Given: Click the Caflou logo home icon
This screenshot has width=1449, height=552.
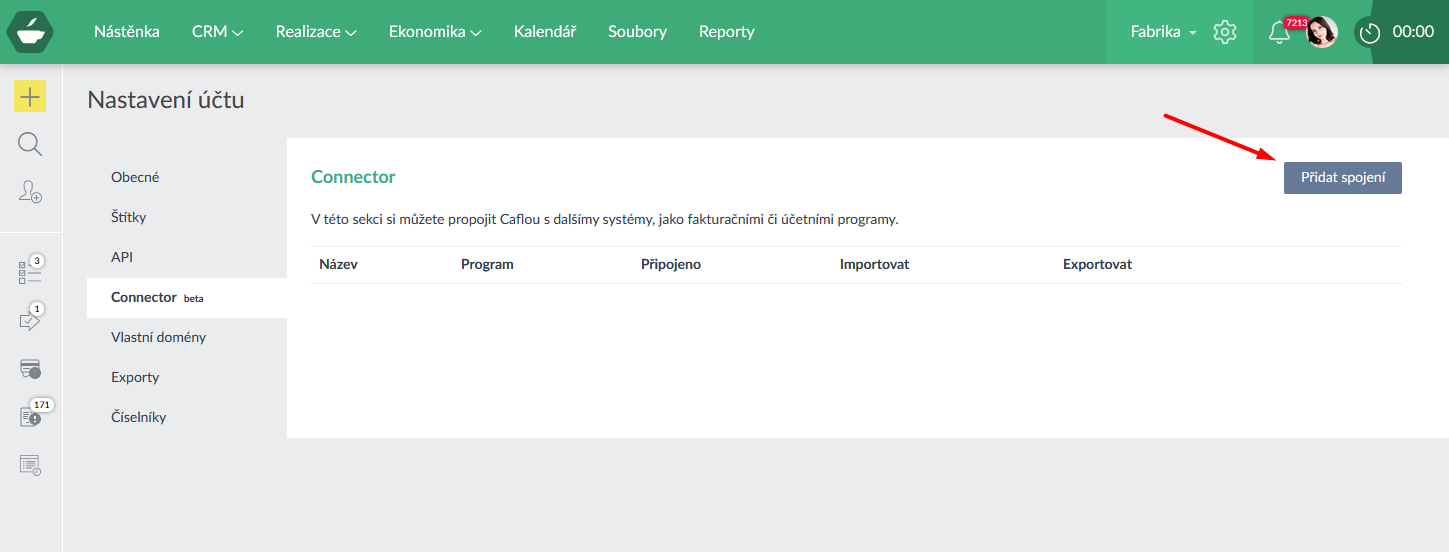Looking at the screenshot, I should 30,32.
